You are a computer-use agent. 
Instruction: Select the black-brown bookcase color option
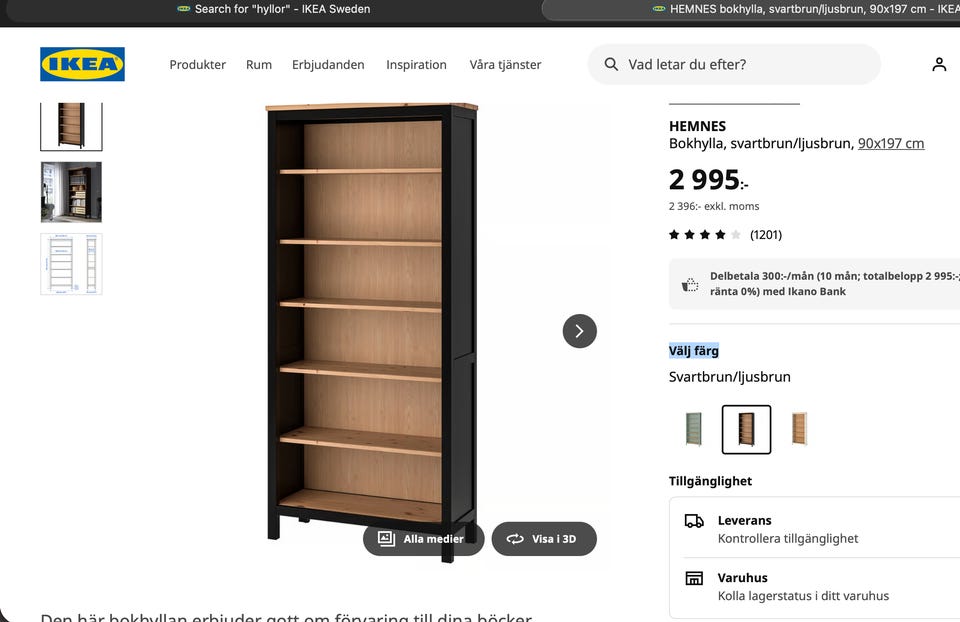coord(746,429)
